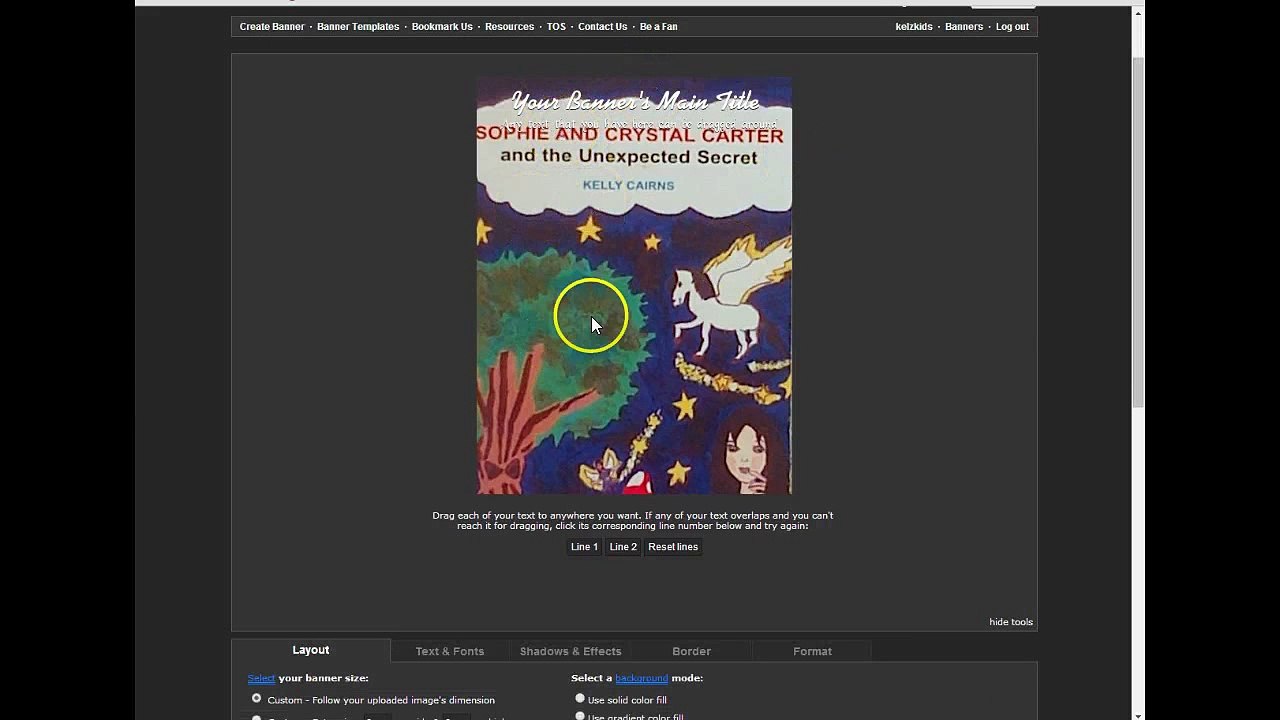Switch to the Text & Fonts tab
The image size is (1280, 720).
[x=449, y=651]
